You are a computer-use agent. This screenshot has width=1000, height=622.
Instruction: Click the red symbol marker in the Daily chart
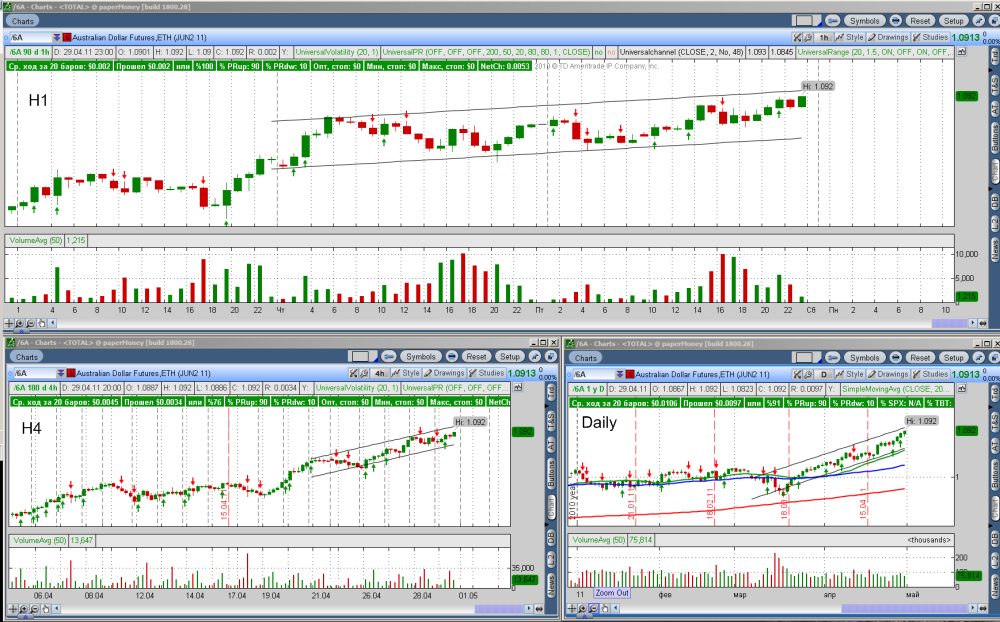(x=629, y=374)
